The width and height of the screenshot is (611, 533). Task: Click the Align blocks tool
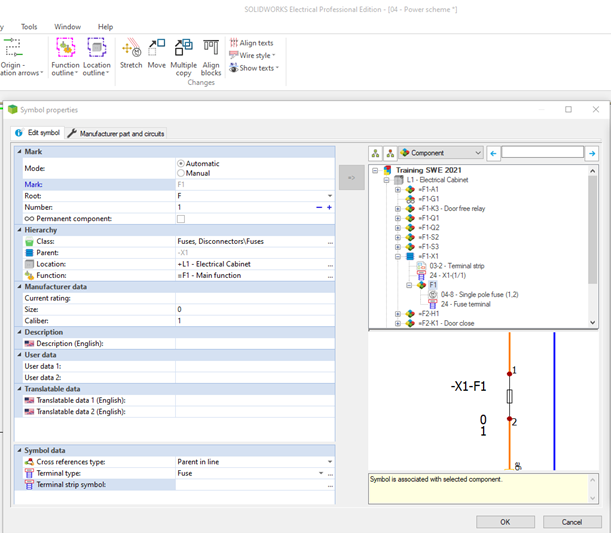[211, 56]
